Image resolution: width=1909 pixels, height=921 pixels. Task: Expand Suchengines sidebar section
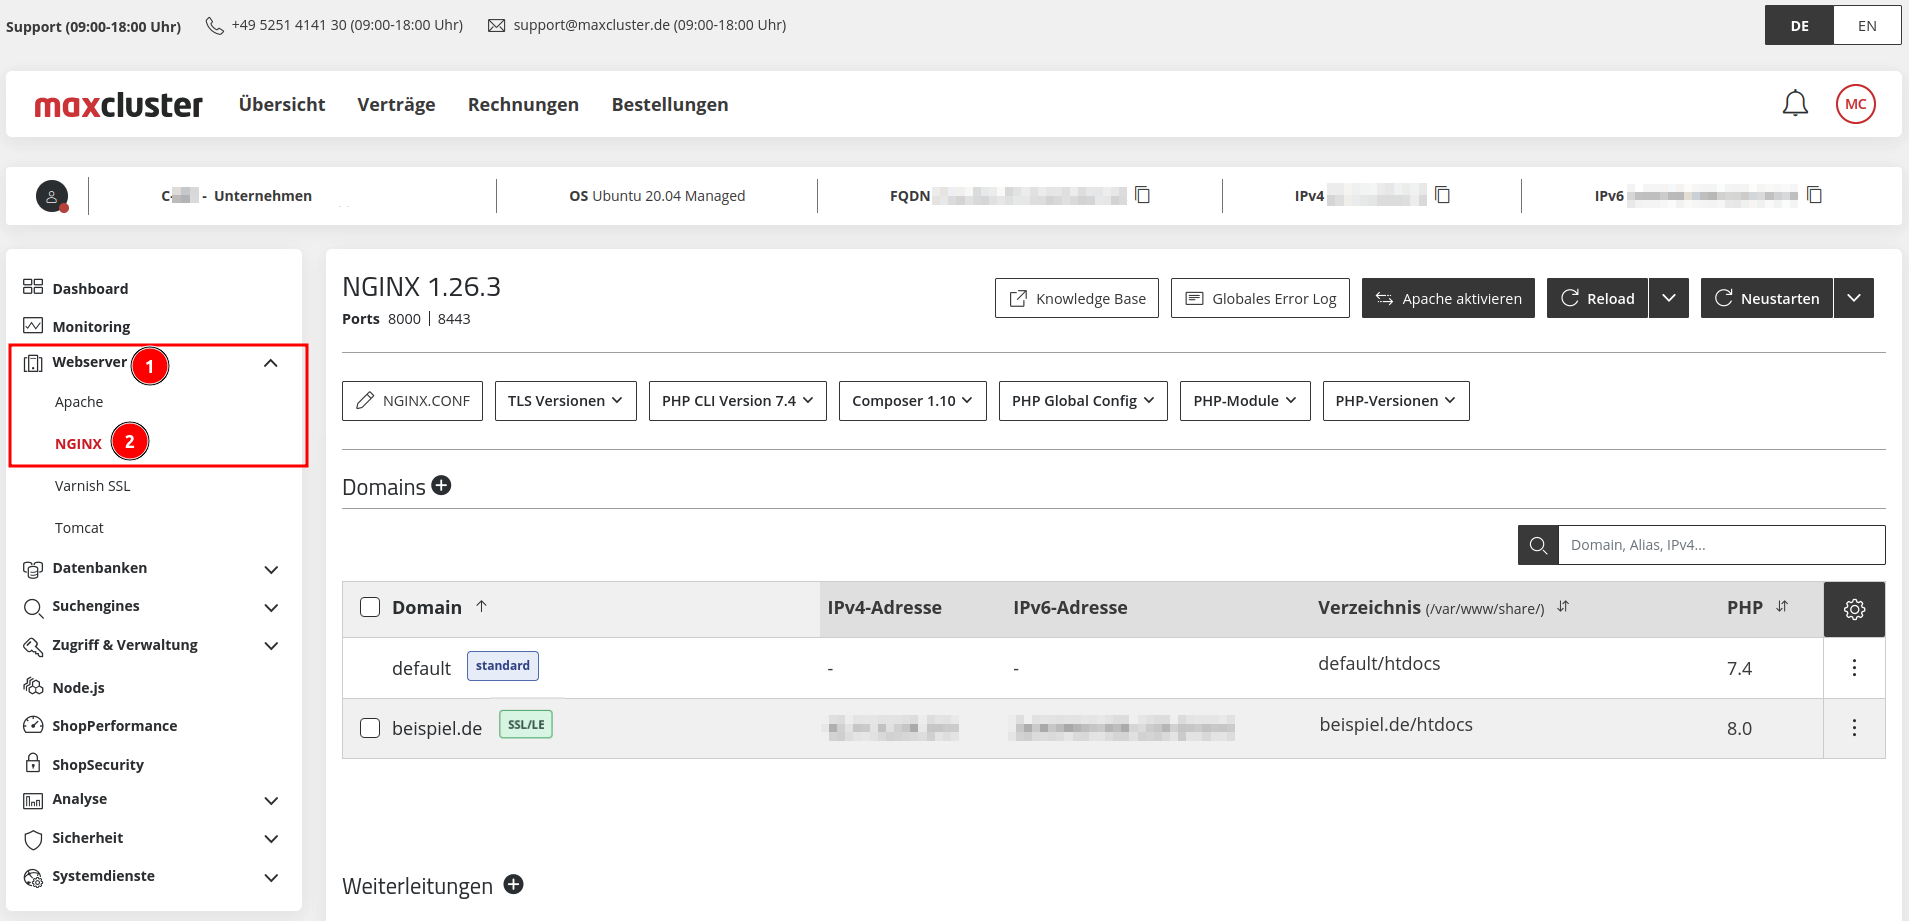[270, 607]
